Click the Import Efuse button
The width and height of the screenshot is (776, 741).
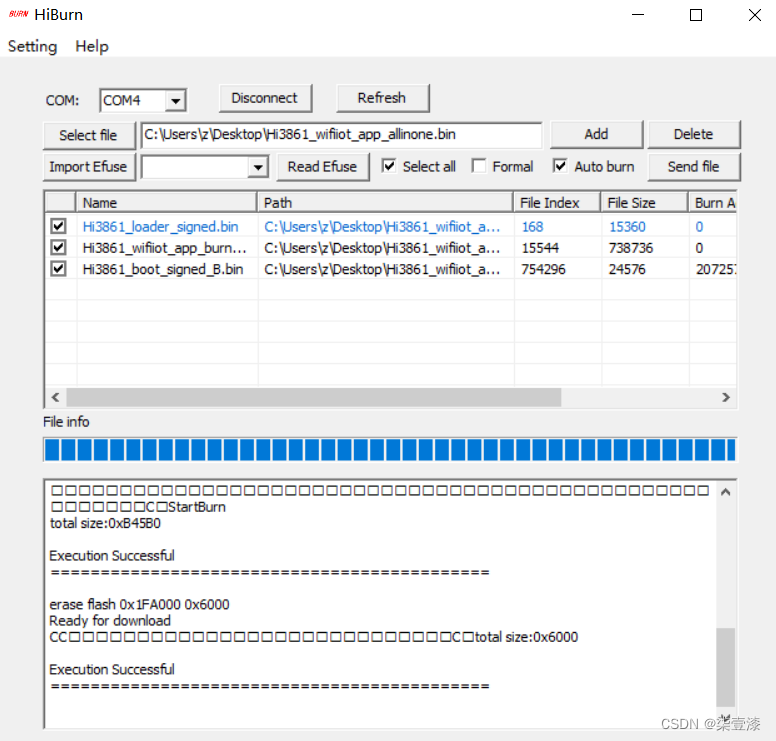(89, 167)
